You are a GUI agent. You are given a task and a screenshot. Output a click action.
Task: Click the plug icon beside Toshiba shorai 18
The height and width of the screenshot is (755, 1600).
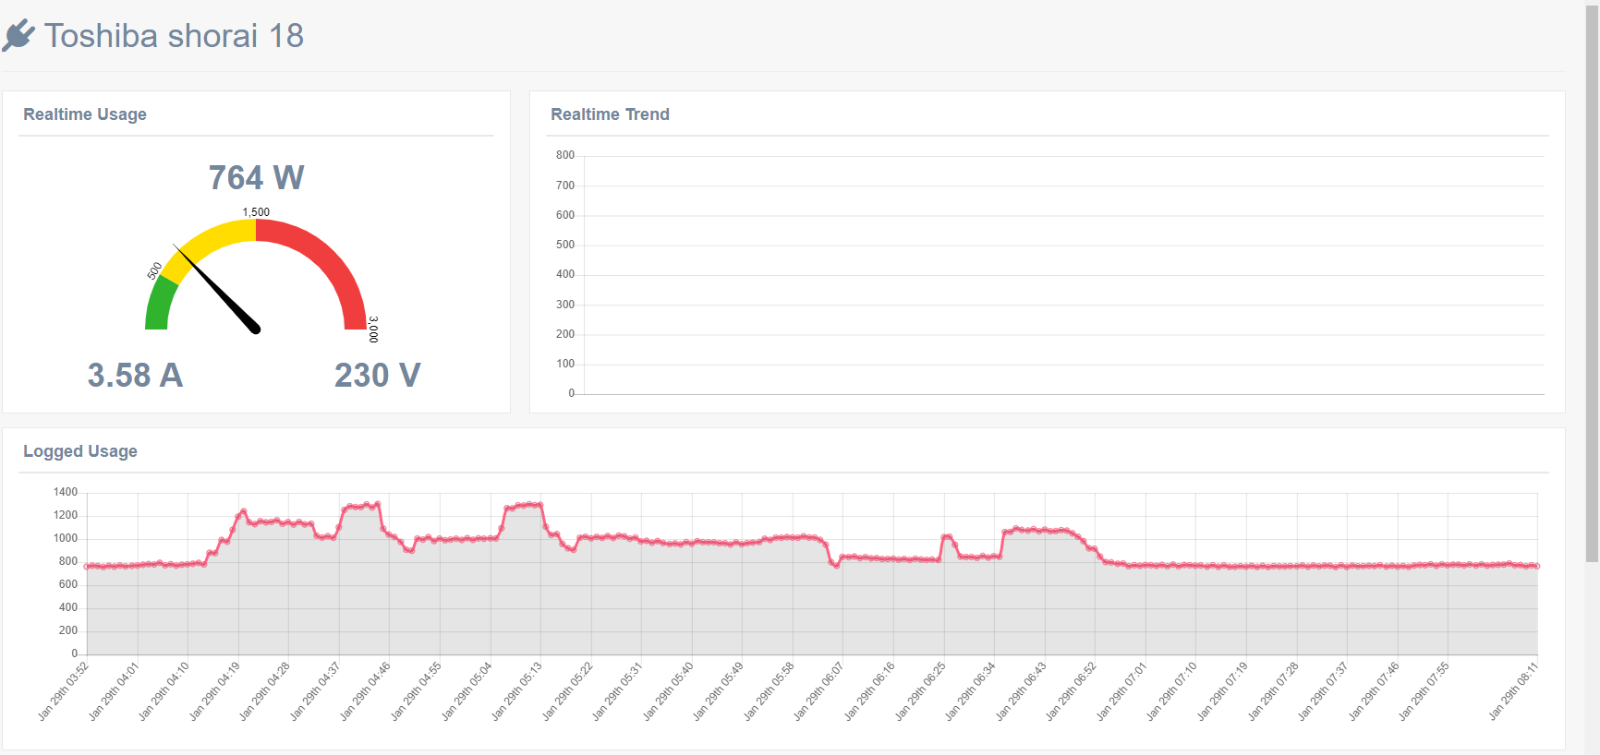[x=18, y=36]
